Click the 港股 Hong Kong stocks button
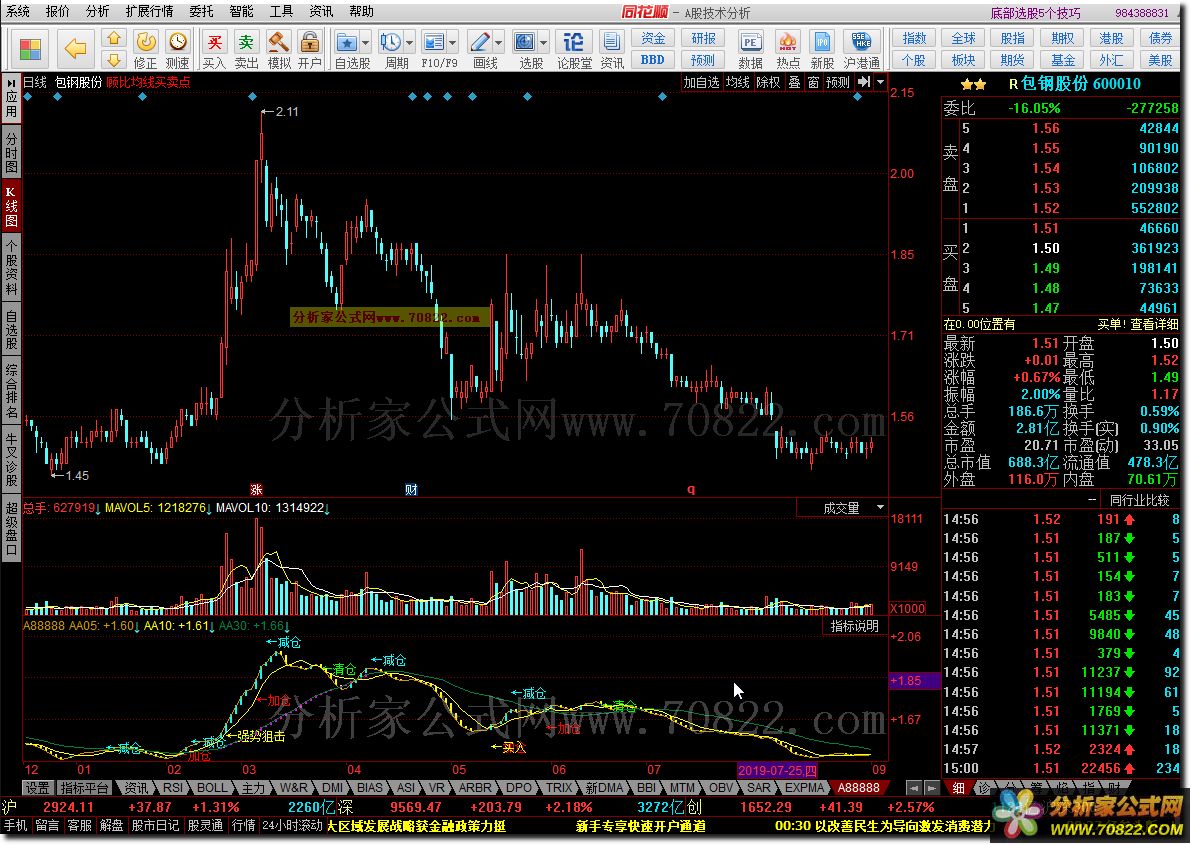Image resolution: width=1192 pixels, height=845 pixels. pyautogui.click(x=1111, y=39)
